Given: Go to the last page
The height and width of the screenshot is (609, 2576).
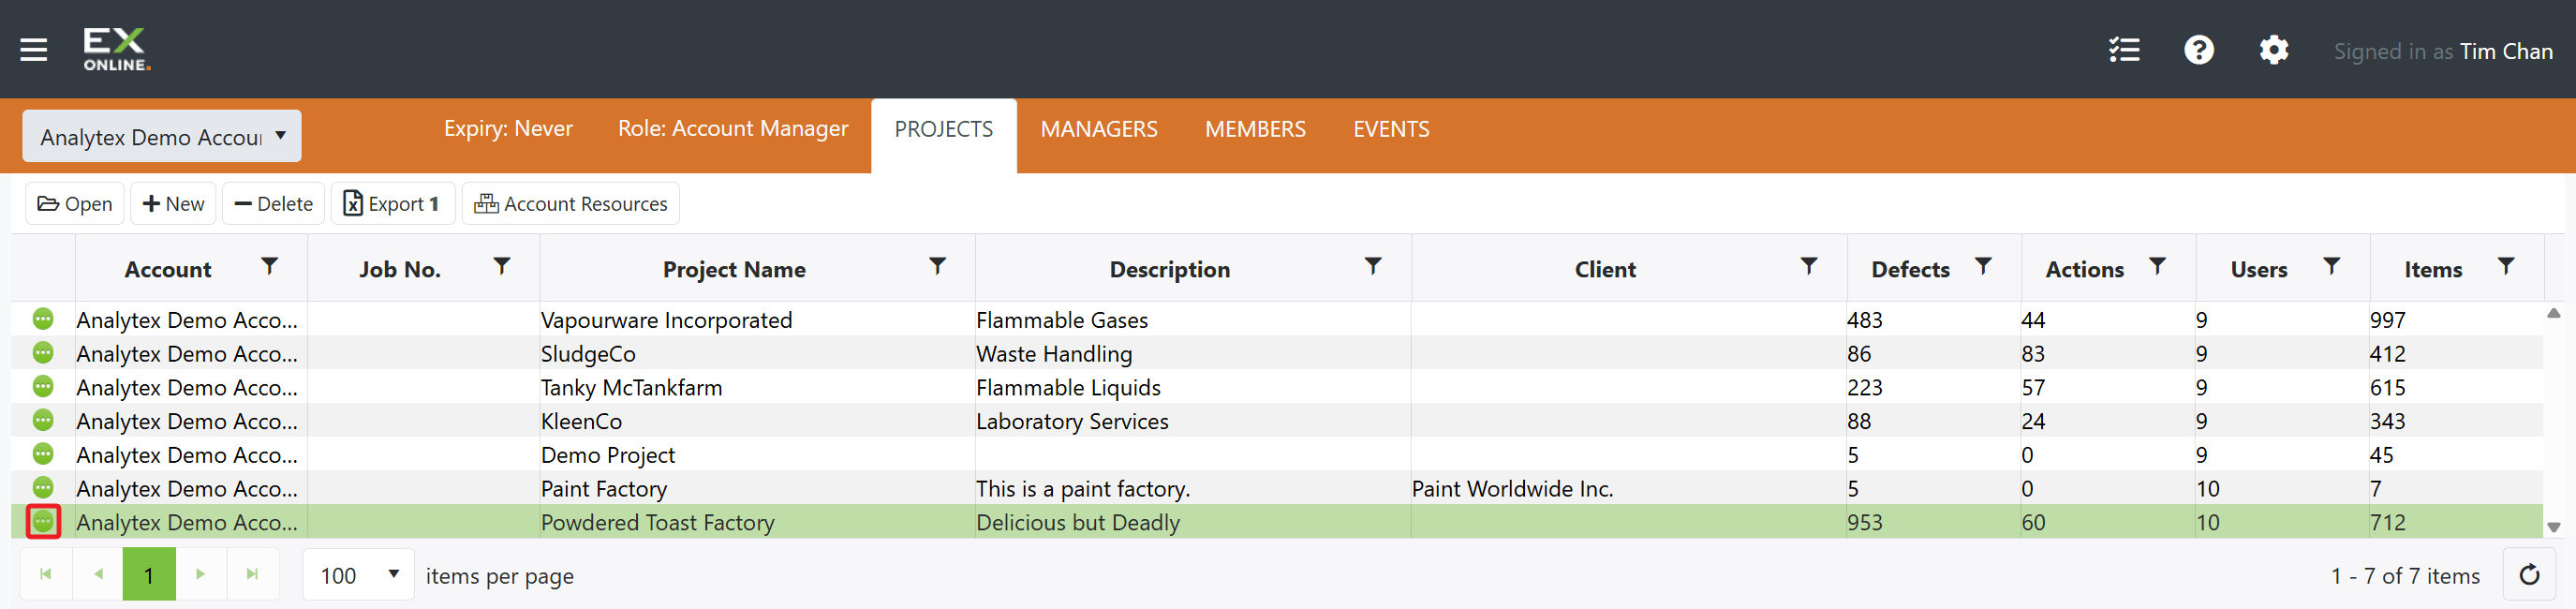Looking at the screenshot, I should [252, 574].
